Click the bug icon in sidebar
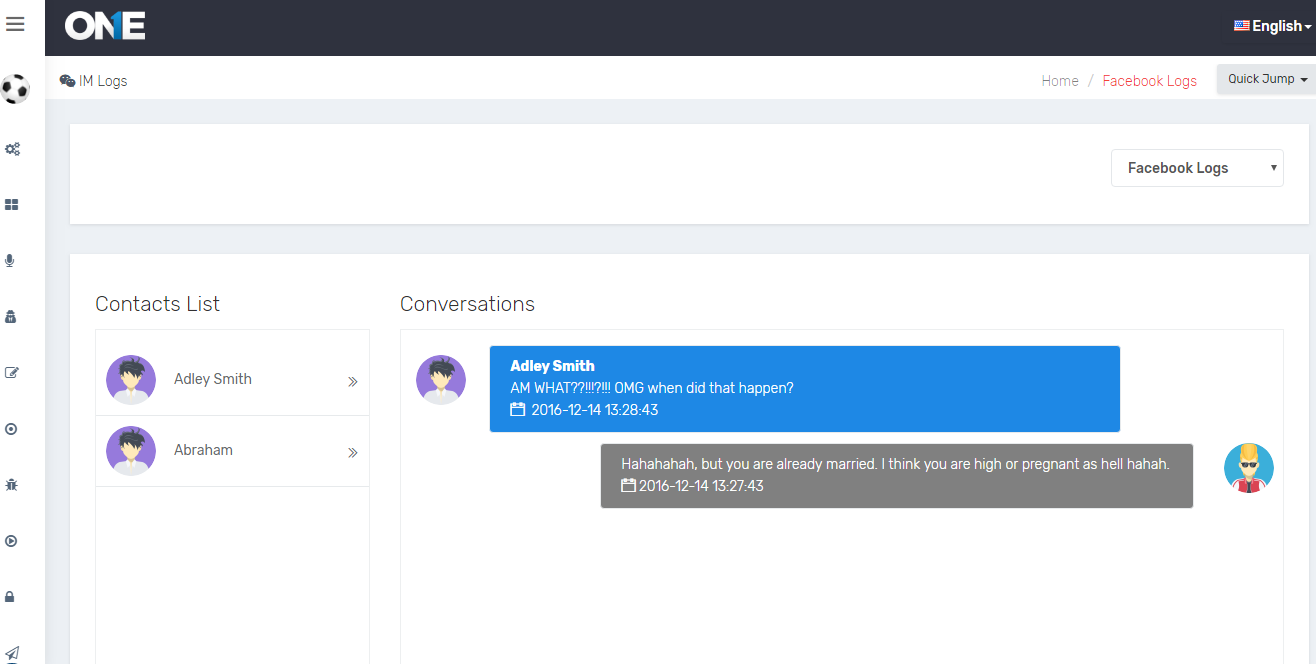Image resolution: width=1316 pixels, height=664 pixels. click(12, 485)
